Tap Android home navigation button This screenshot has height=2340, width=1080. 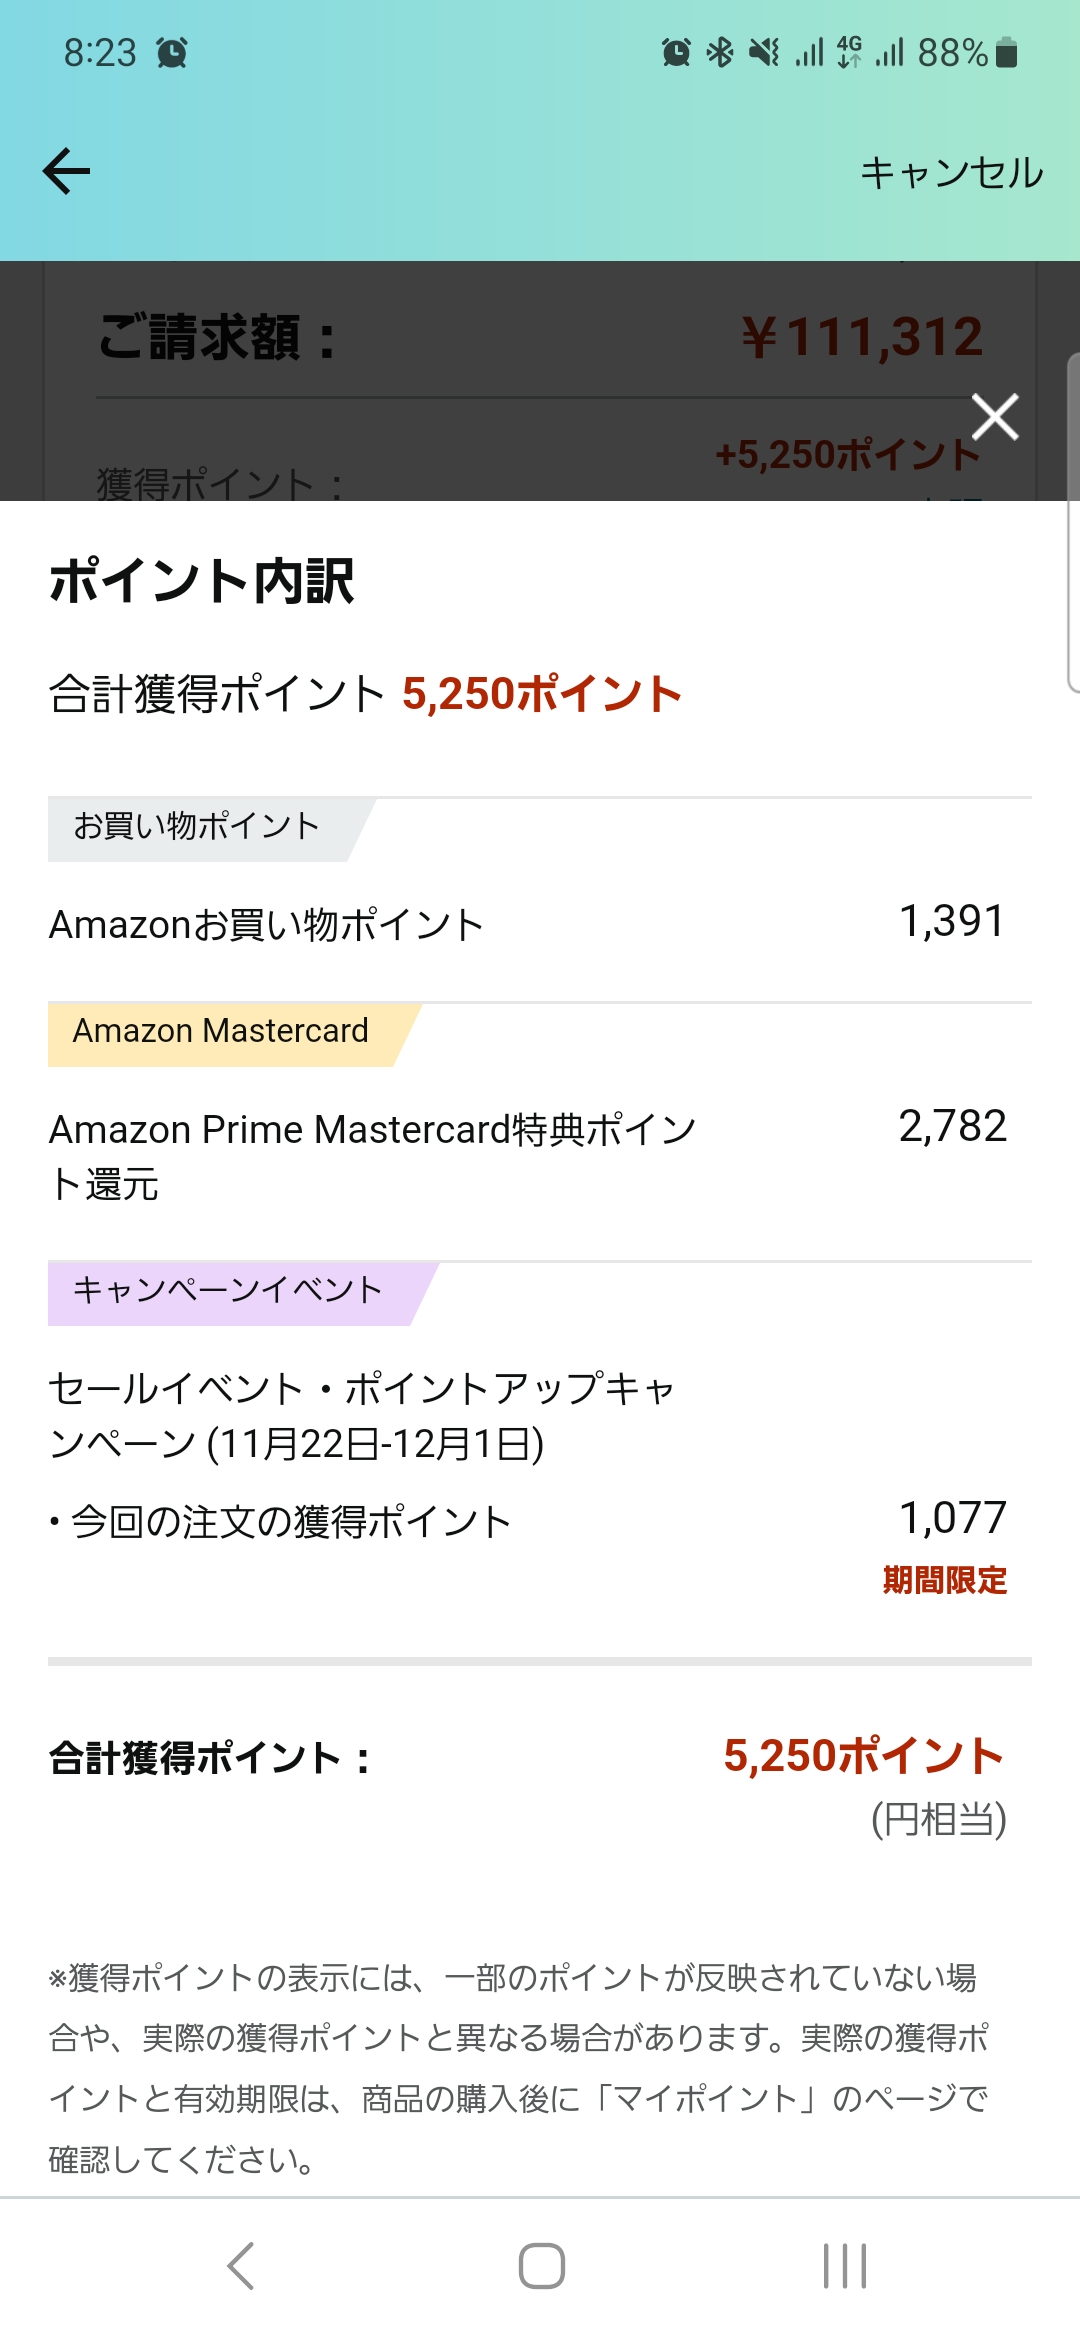click(541, 2265)
